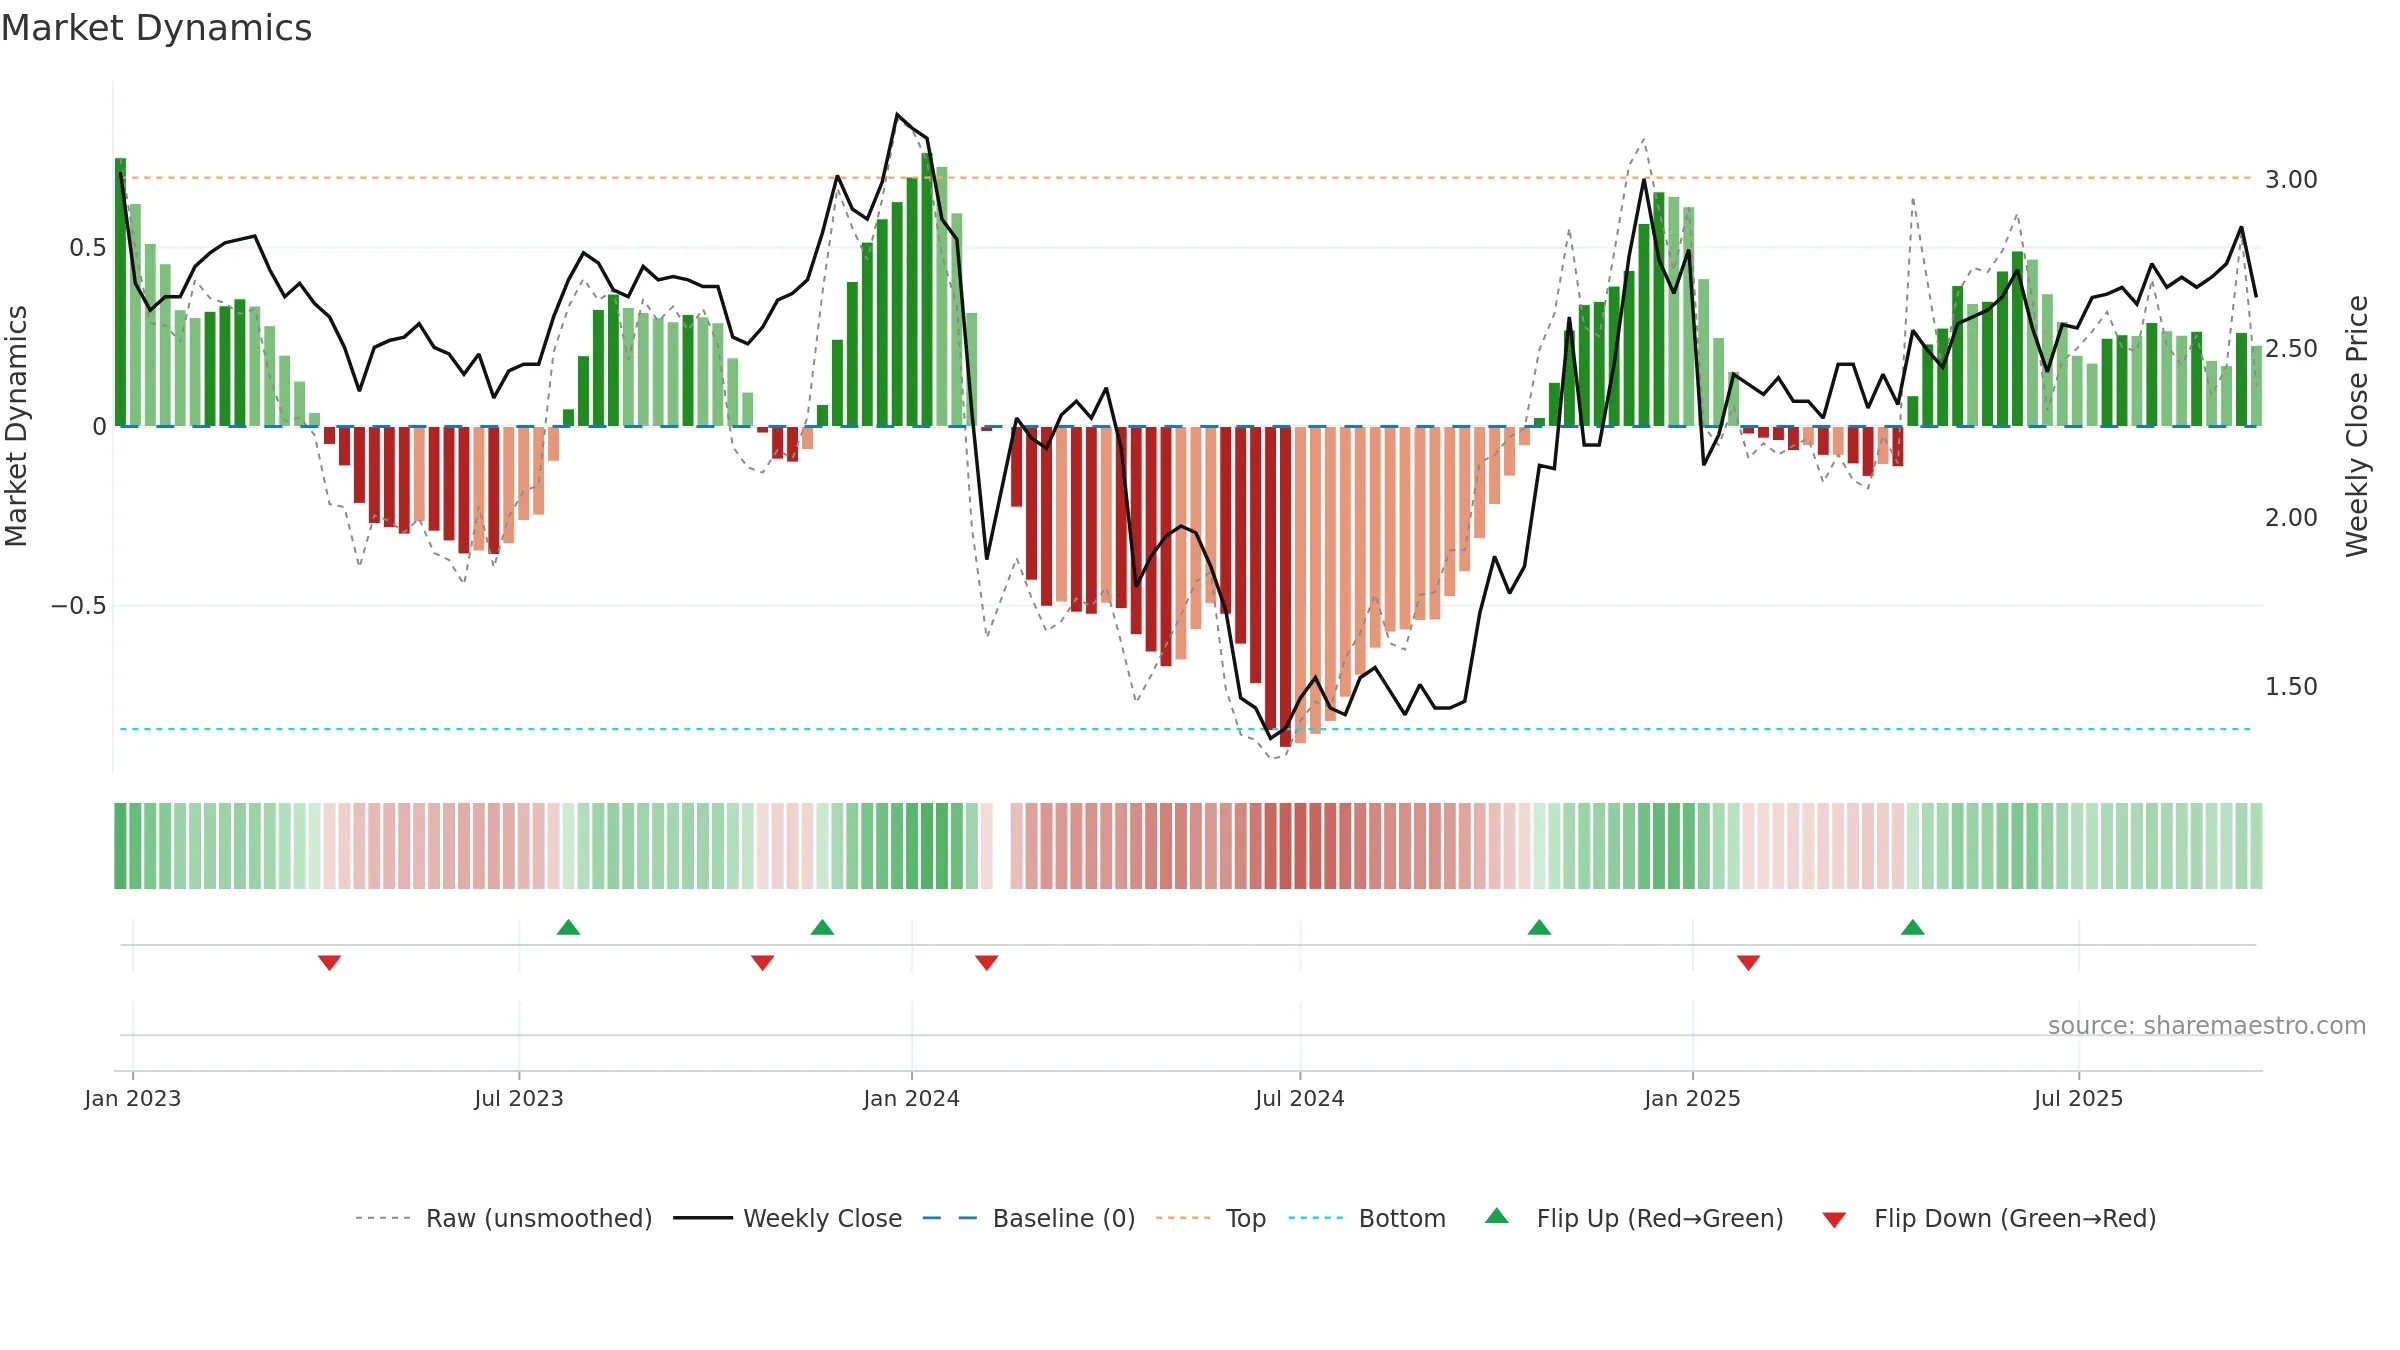Screen dimensions: 2400x1350
Task: Click the green flip-up marker near October 2024
Action: (1540, 927)
